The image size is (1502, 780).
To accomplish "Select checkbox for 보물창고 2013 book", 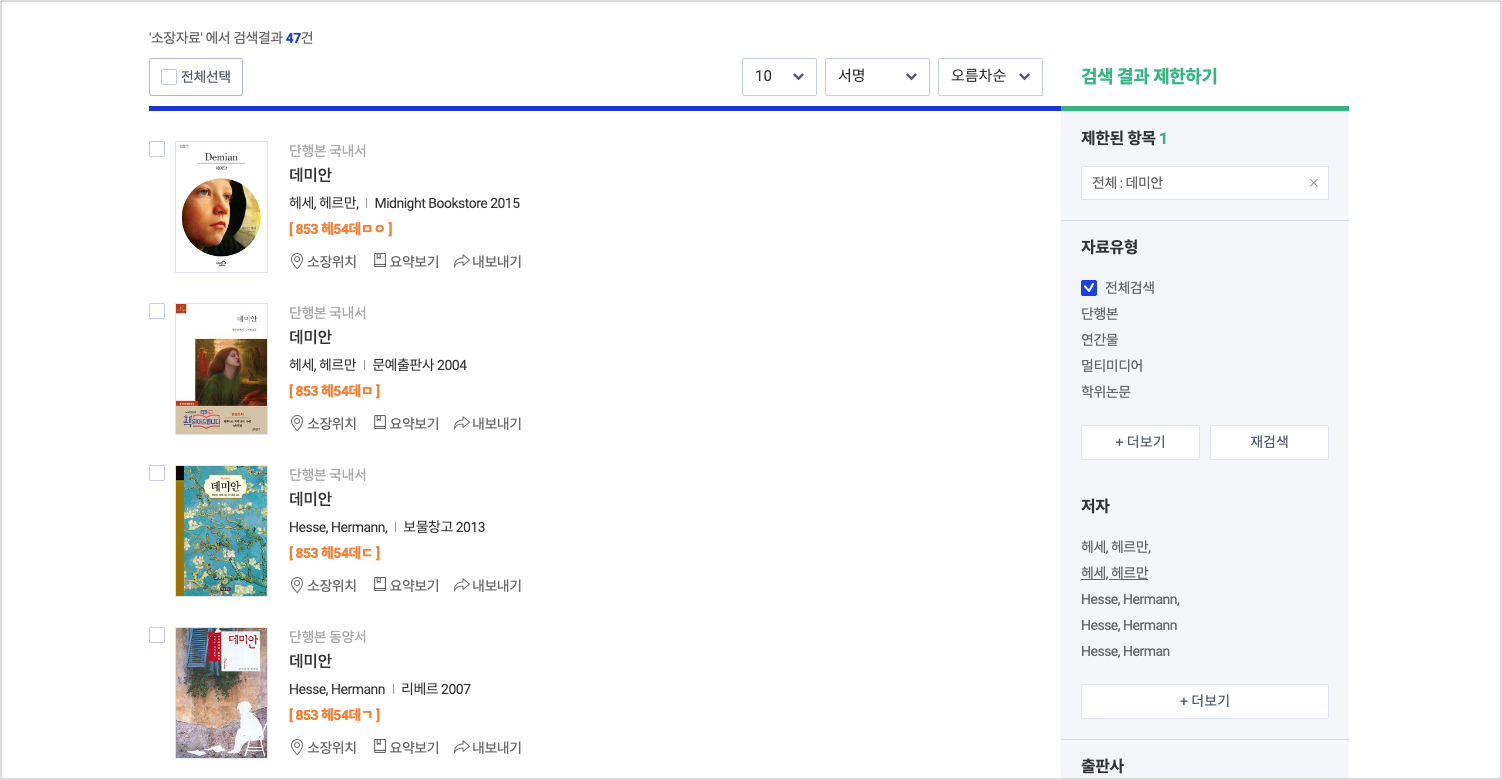I will [157, 473].
